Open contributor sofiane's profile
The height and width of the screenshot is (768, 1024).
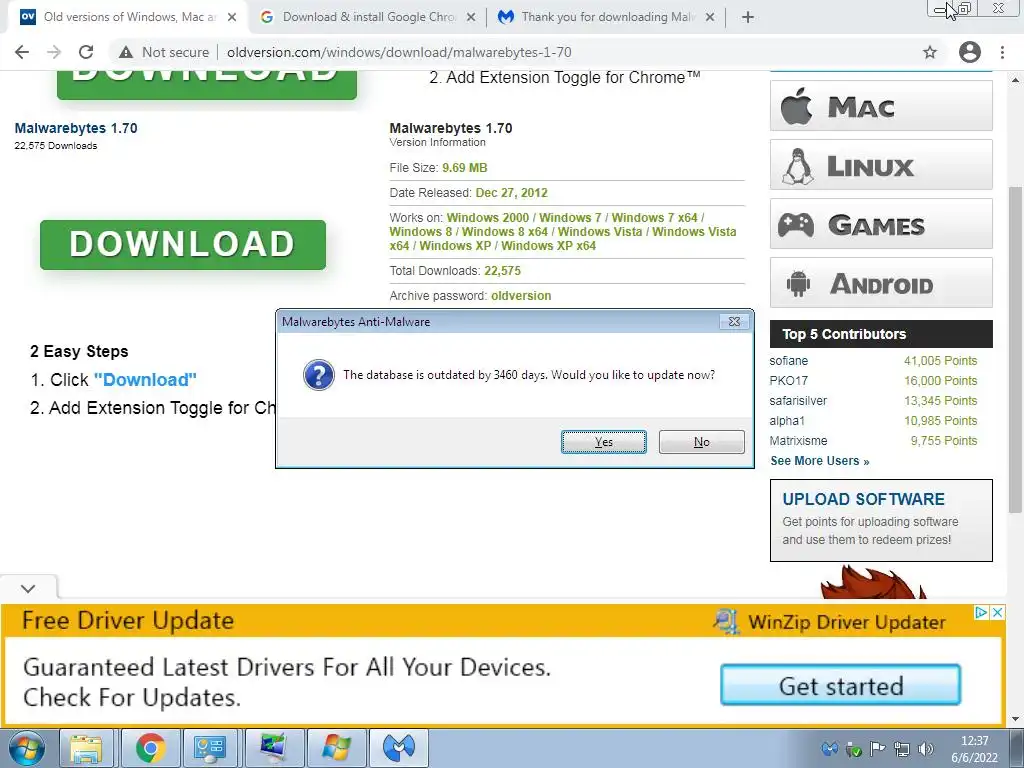[x=788, y=360]
